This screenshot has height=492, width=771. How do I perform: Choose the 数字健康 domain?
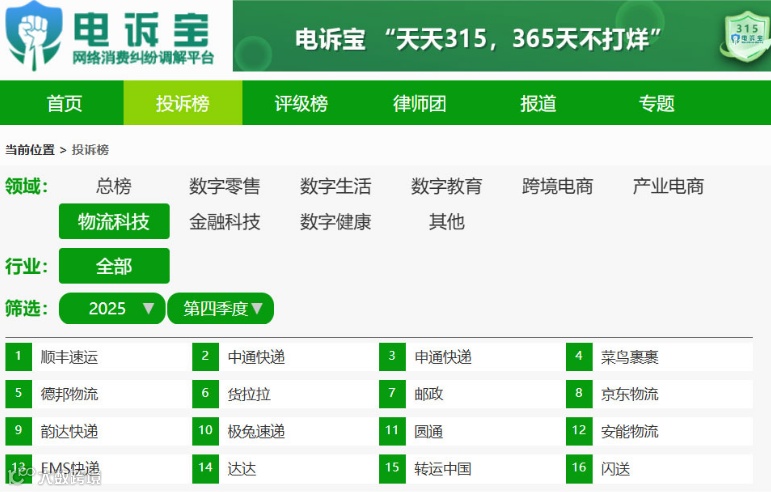tap(335, 222)
